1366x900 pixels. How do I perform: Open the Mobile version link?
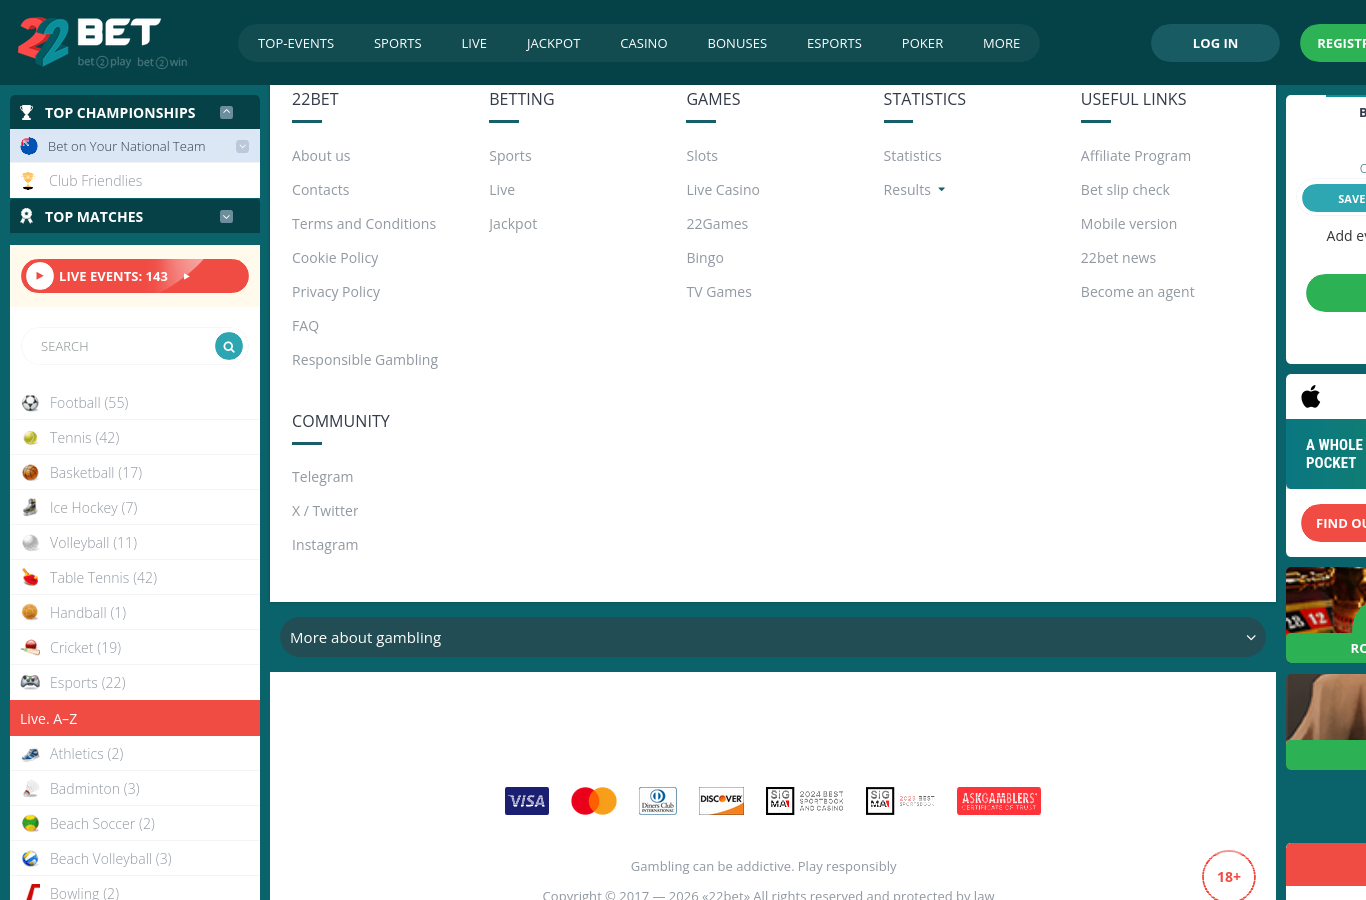[1128, 224]
